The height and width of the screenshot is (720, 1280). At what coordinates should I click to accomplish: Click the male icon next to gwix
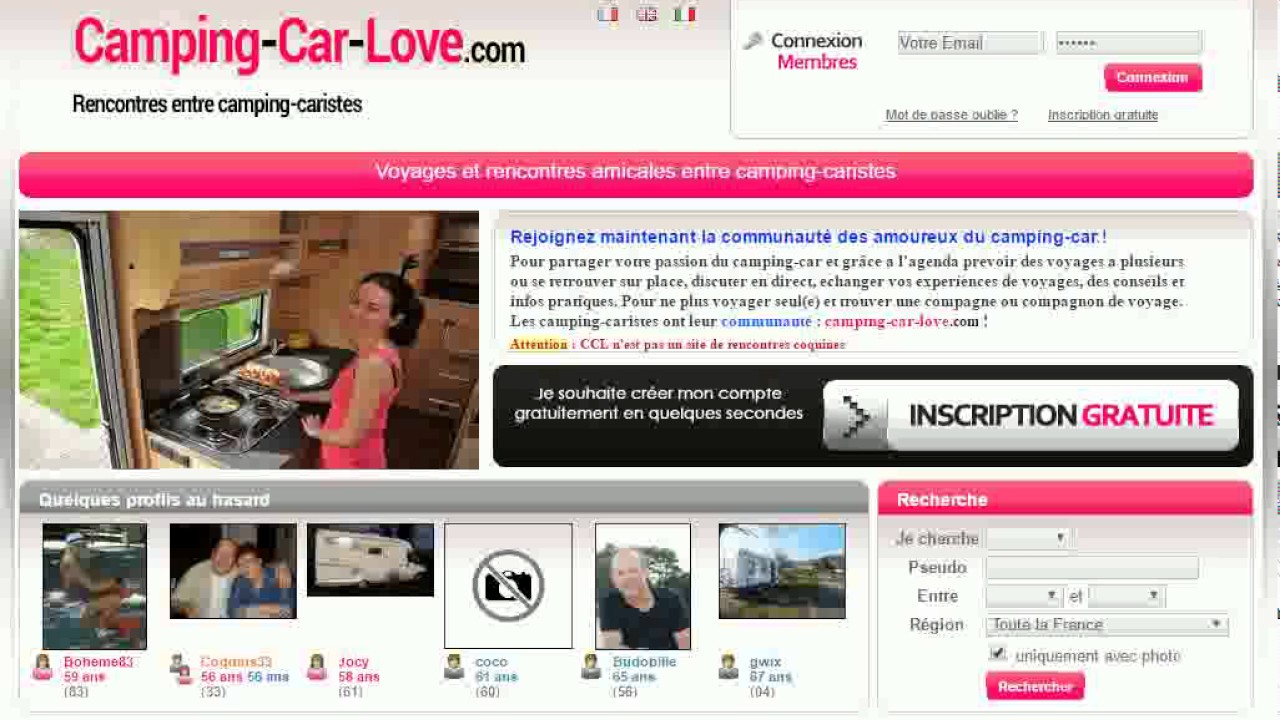pos(729,667)
